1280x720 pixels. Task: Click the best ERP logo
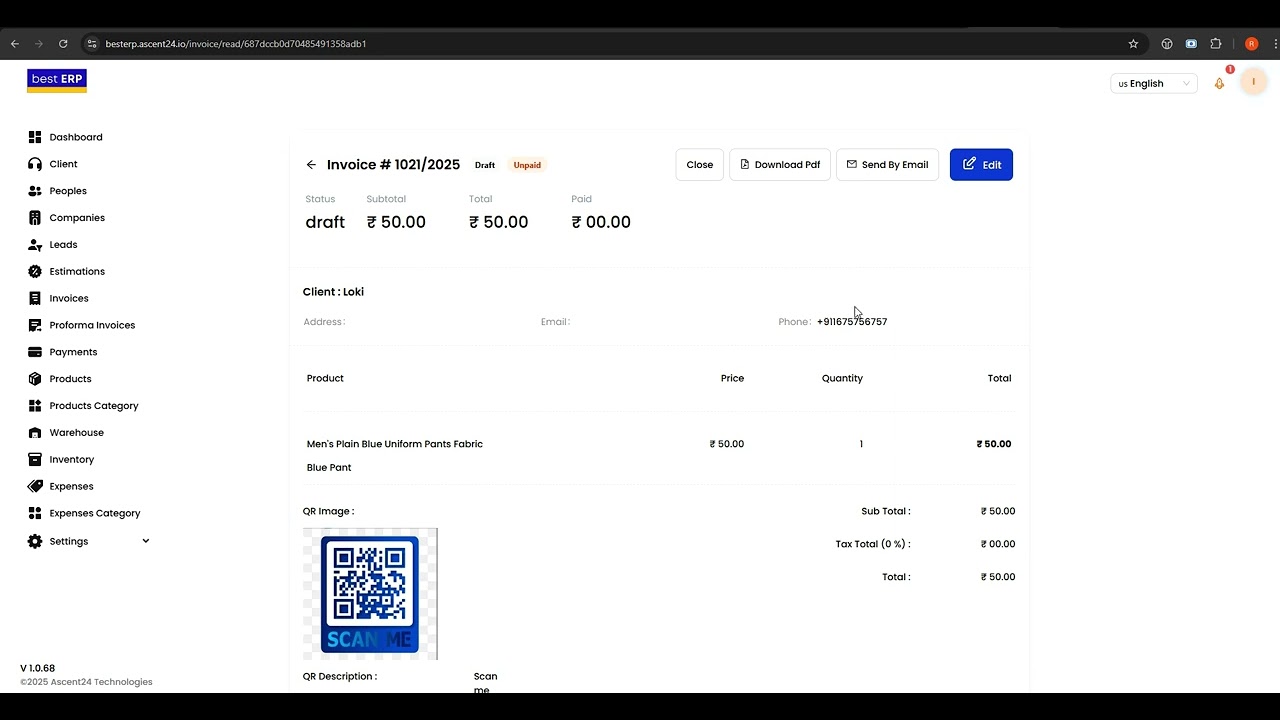pos(57,81)
